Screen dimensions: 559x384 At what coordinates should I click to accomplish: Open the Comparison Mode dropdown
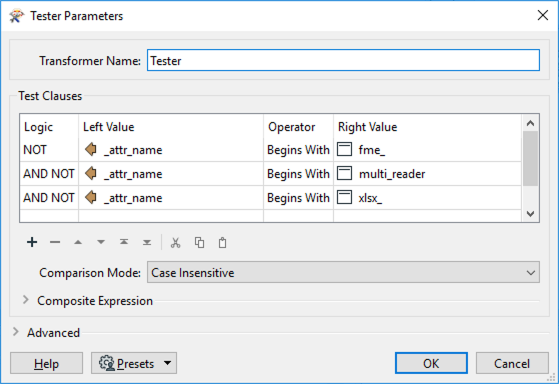point(343,272)
